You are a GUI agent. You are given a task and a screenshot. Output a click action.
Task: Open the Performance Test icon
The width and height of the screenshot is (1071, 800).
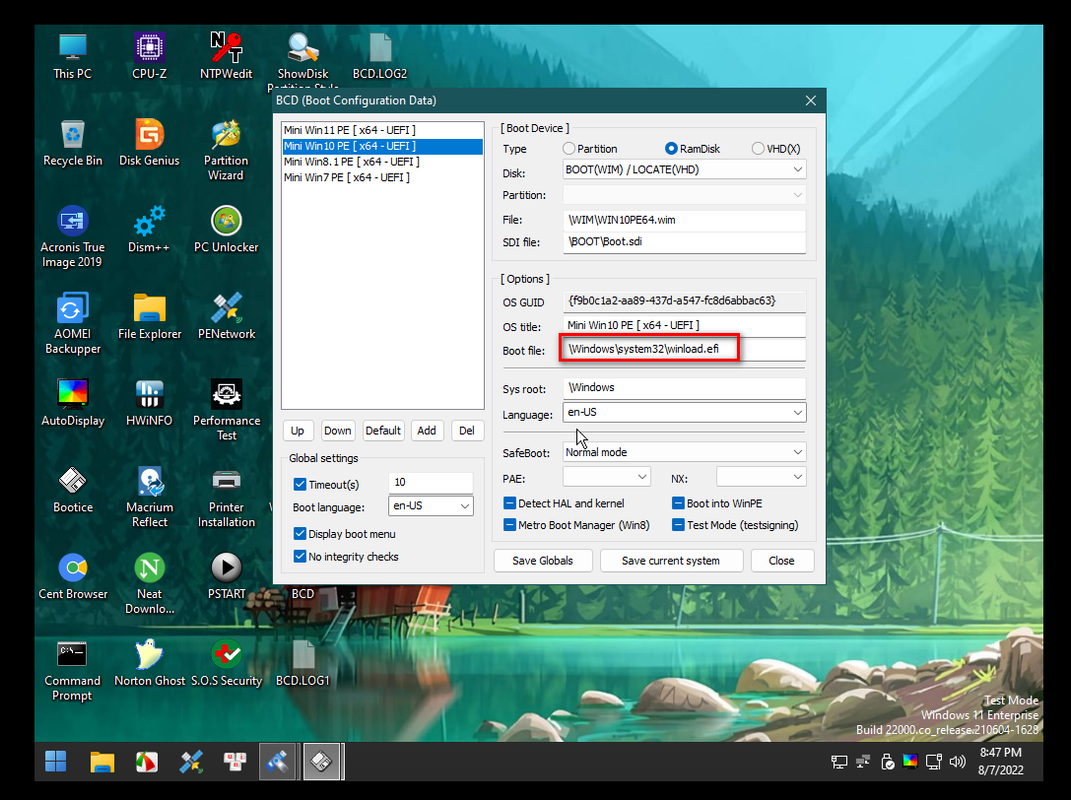pyautogui.click(x=226, y=410)
